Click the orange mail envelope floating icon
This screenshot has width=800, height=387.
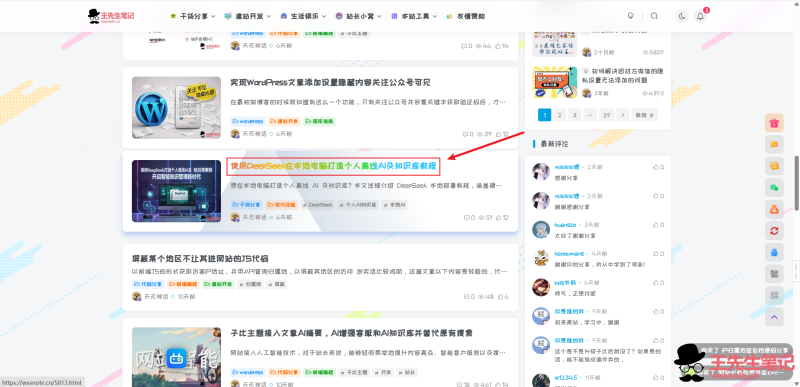pyautogui.click(x=774, y=145)
